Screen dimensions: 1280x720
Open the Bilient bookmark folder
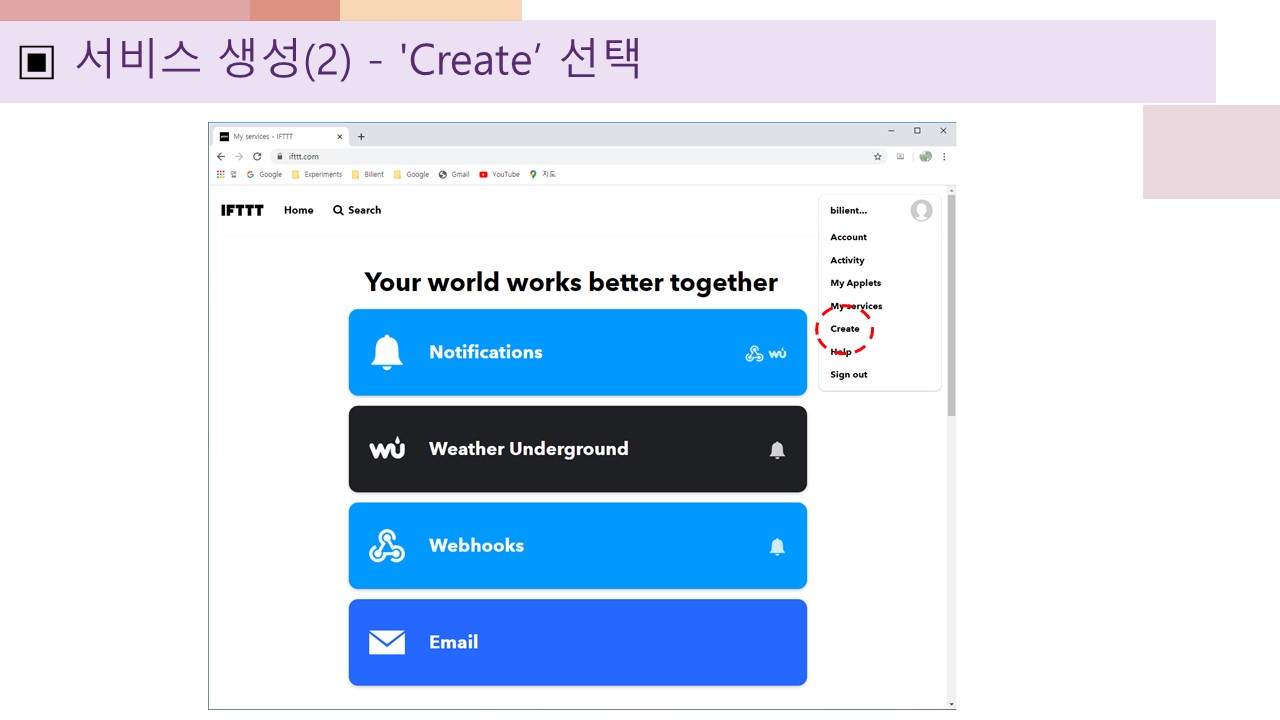[368, 174]
